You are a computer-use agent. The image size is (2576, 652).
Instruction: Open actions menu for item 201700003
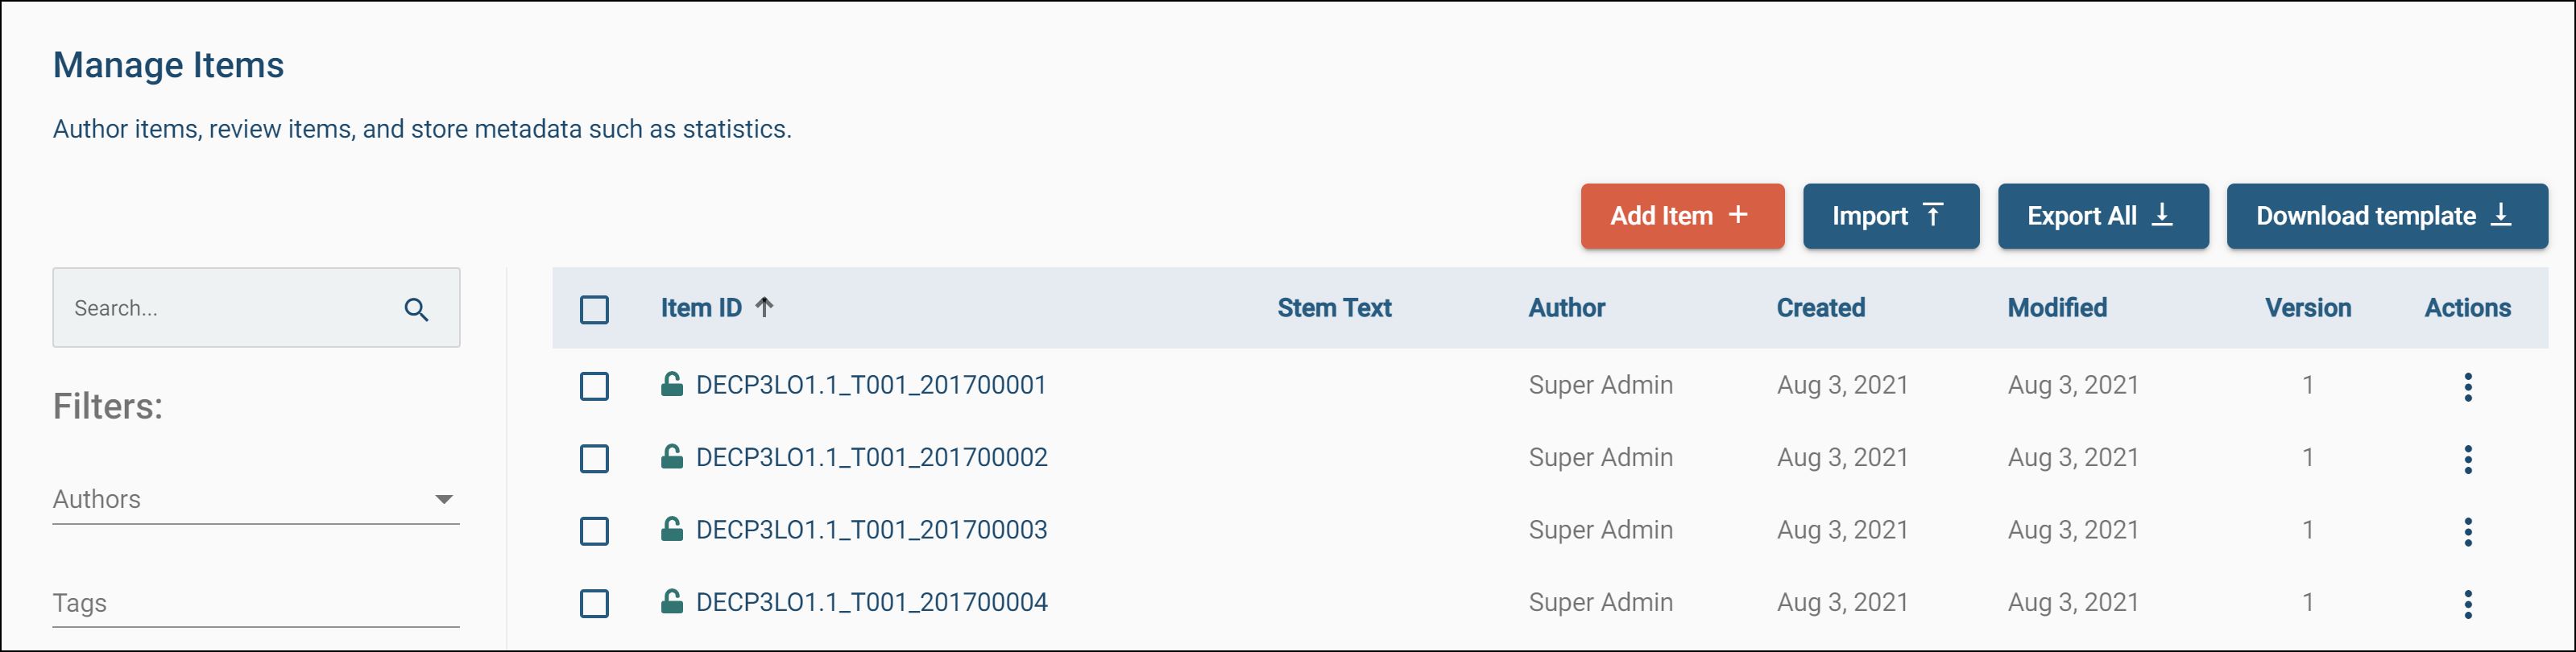point(2467,532)
